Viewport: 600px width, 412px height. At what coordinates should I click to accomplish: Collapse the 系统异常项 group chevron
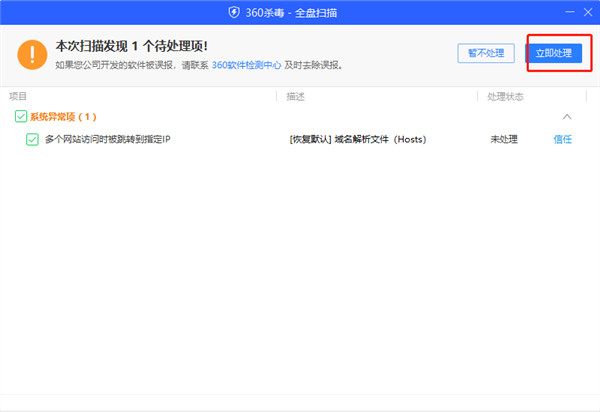pos(567,117)
